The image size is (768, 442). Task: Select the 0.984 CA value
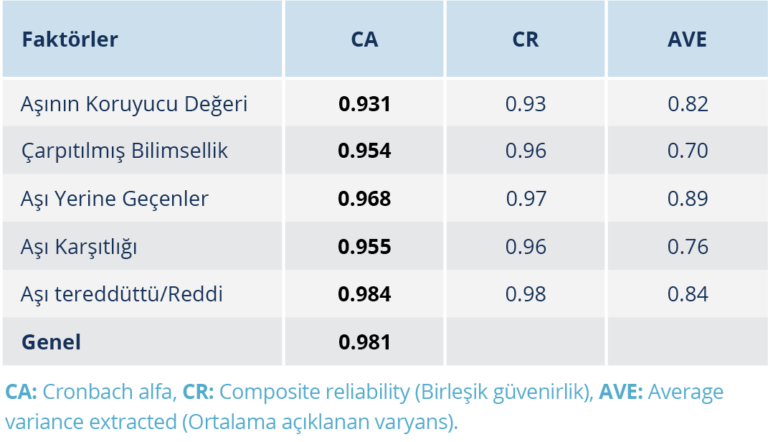364,294
